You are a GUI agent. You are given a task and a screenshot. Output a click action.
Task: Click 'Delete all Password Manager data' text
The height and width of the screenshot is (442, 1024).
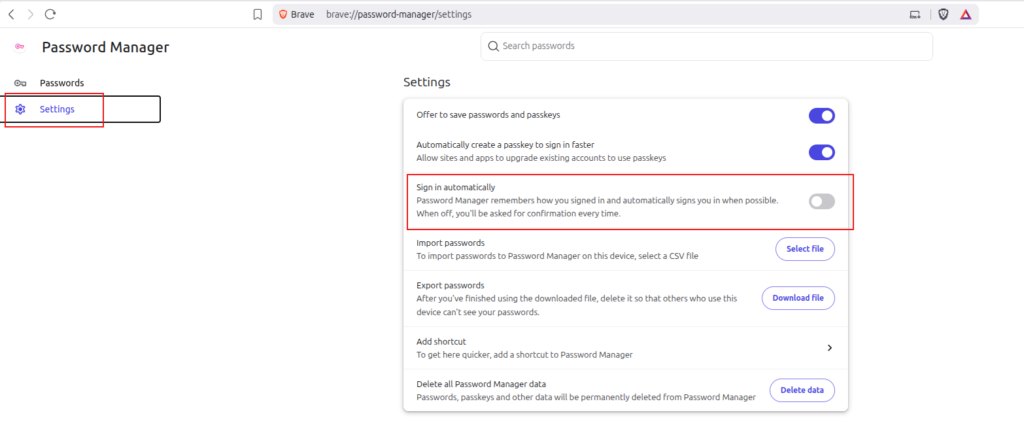481,384
